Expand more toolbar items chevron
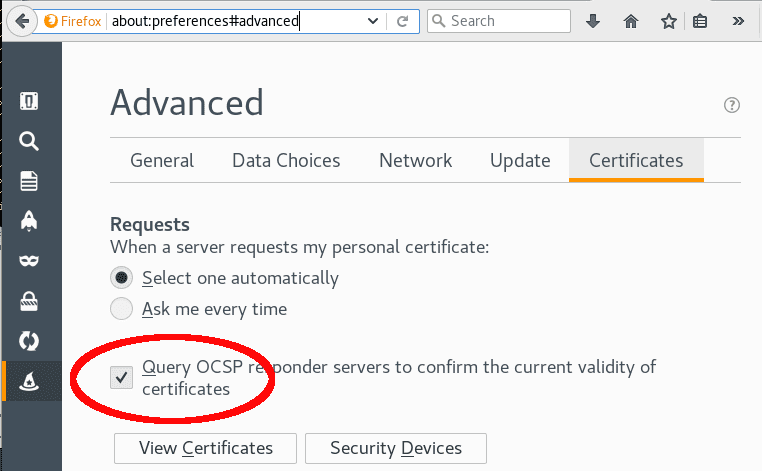This screenshot has width=762, height=471. [738, 21]
